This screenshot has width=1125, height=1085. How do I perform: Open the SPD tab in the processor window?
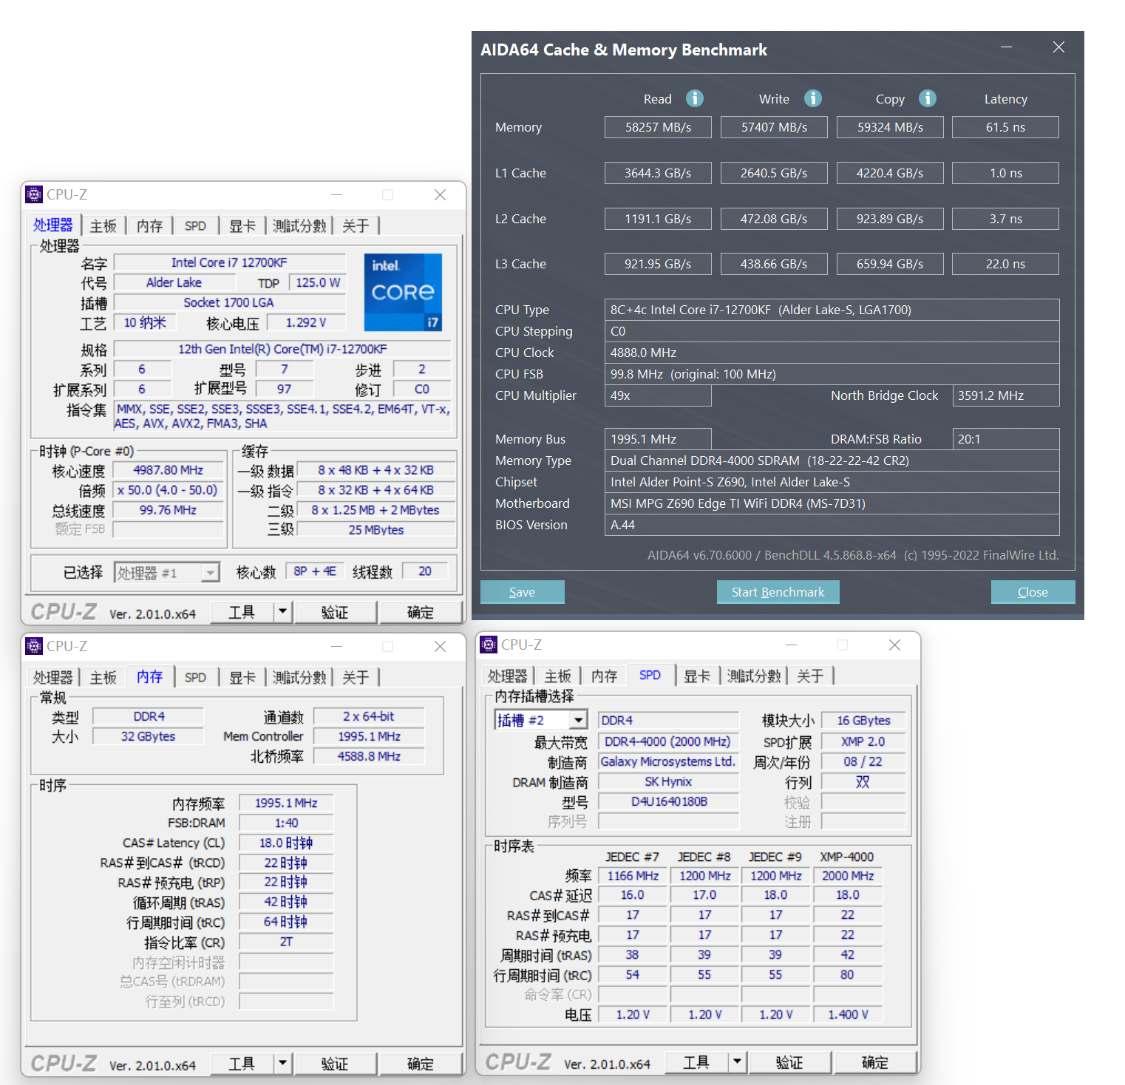tap(195, 225)
